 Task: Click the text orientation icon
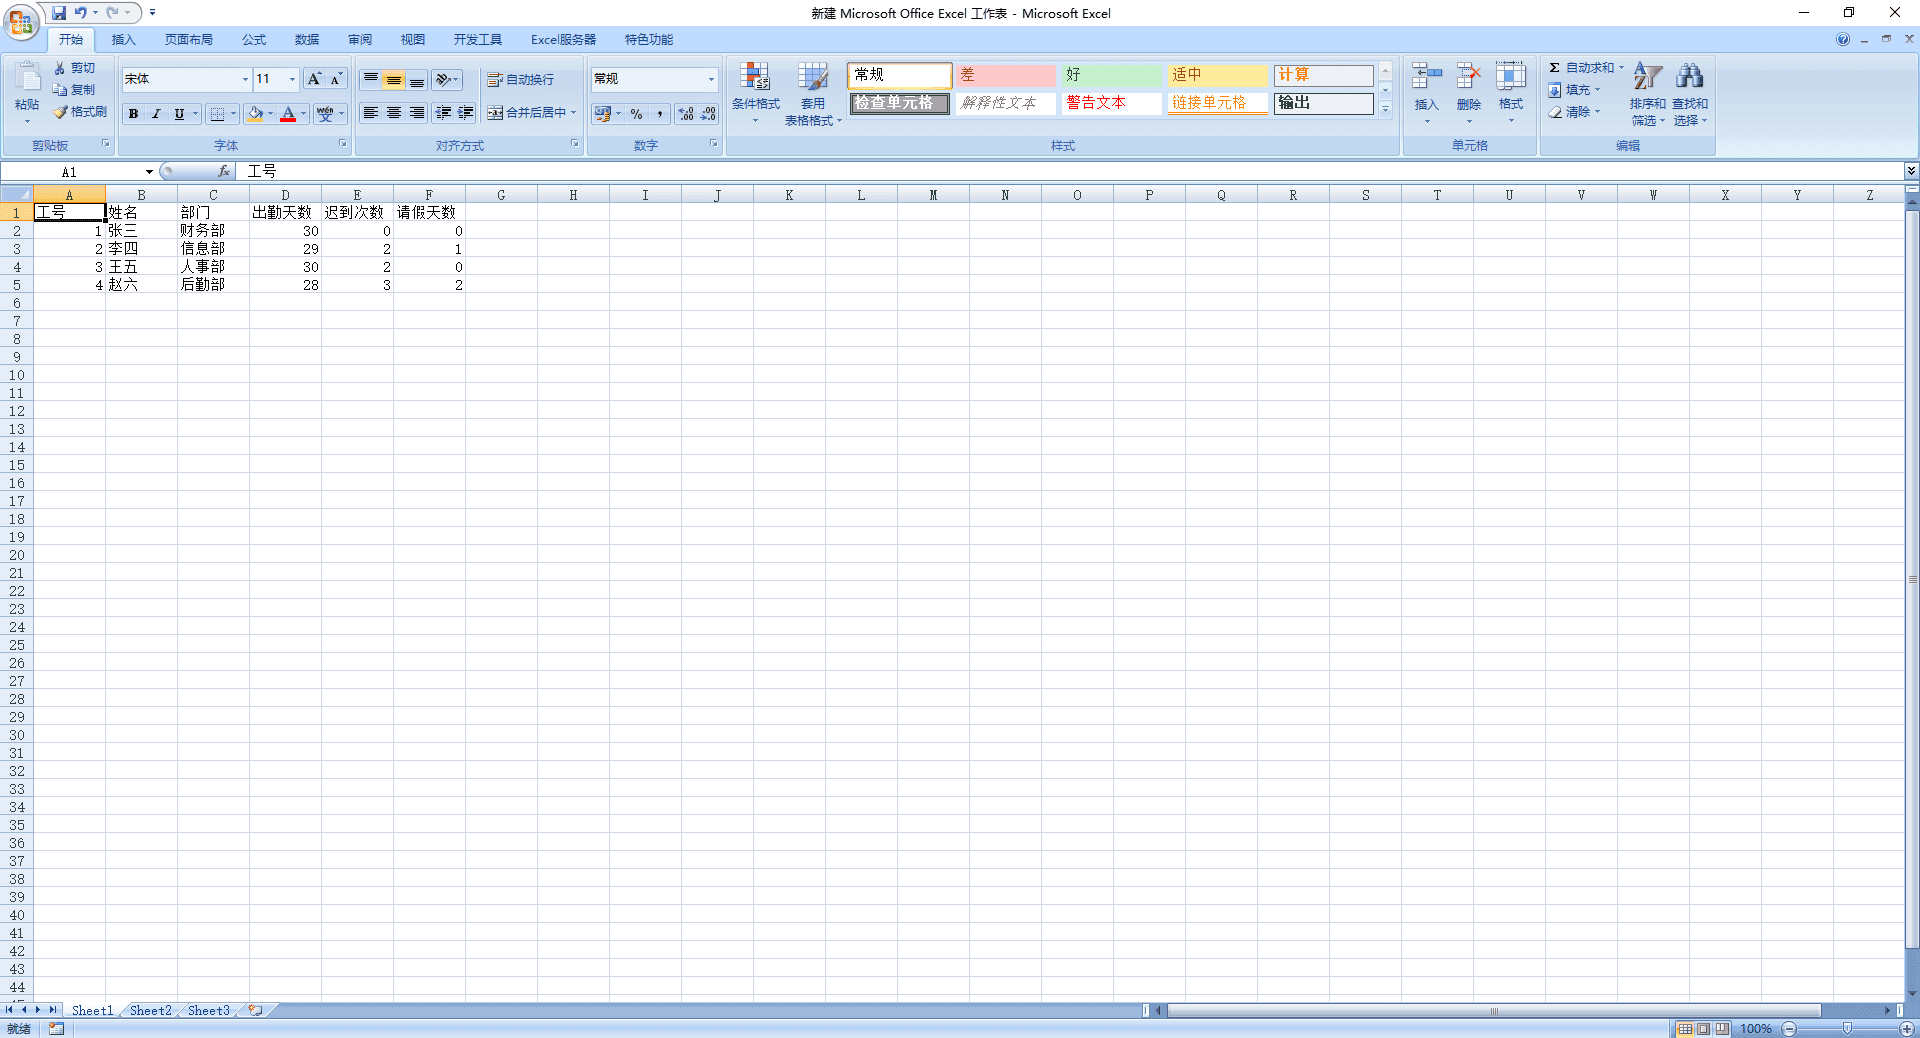coord(443,79)
